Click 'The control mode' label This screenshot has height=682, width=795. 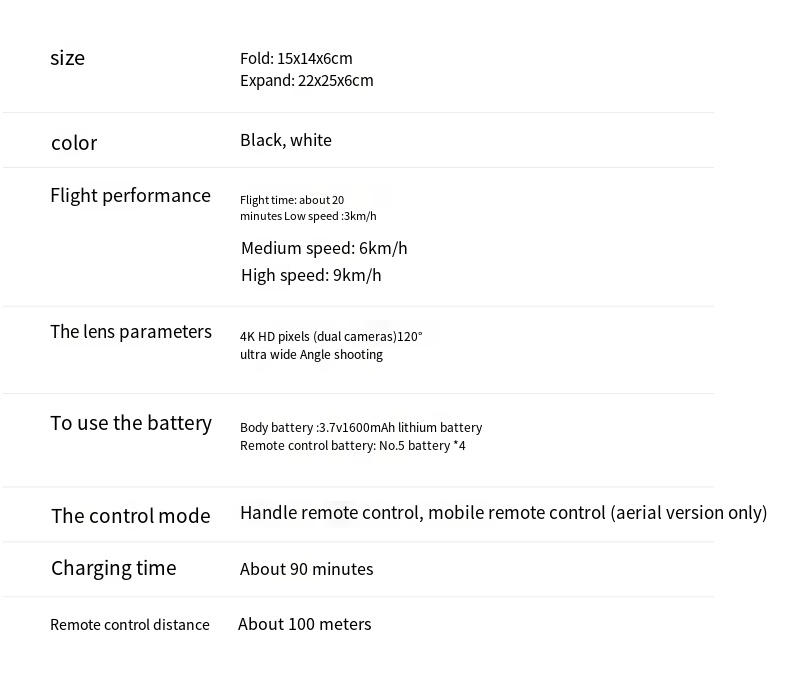tap(130, 516)
